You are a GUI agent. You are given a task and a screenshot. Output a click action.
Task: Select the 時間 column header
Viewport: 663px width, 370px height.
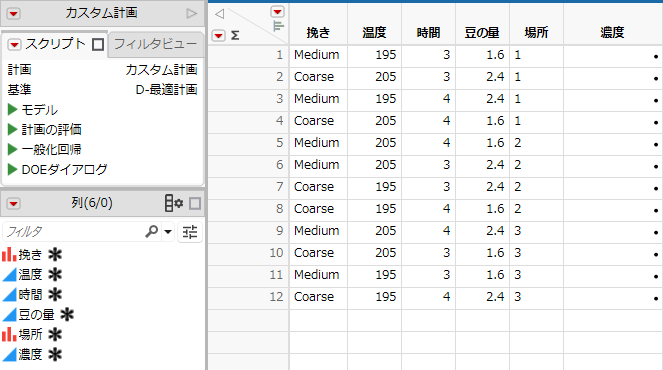pos(428,33)
